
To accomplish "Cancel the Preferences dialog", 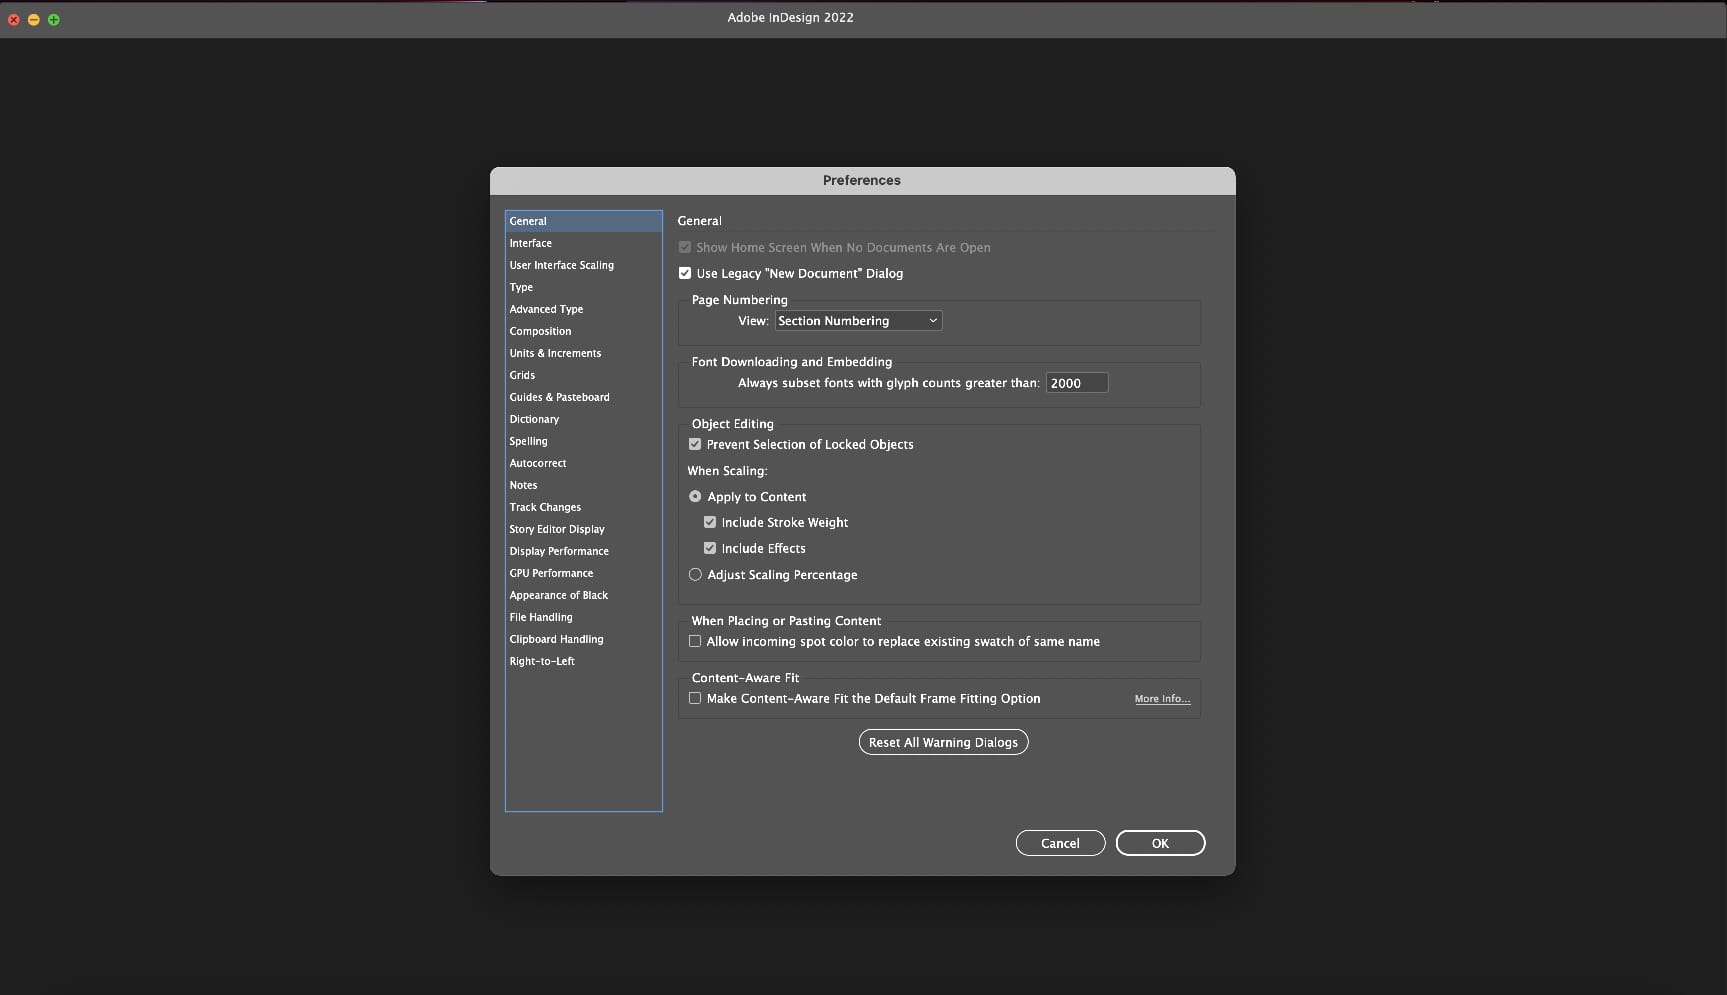I will pos(1060,843).
